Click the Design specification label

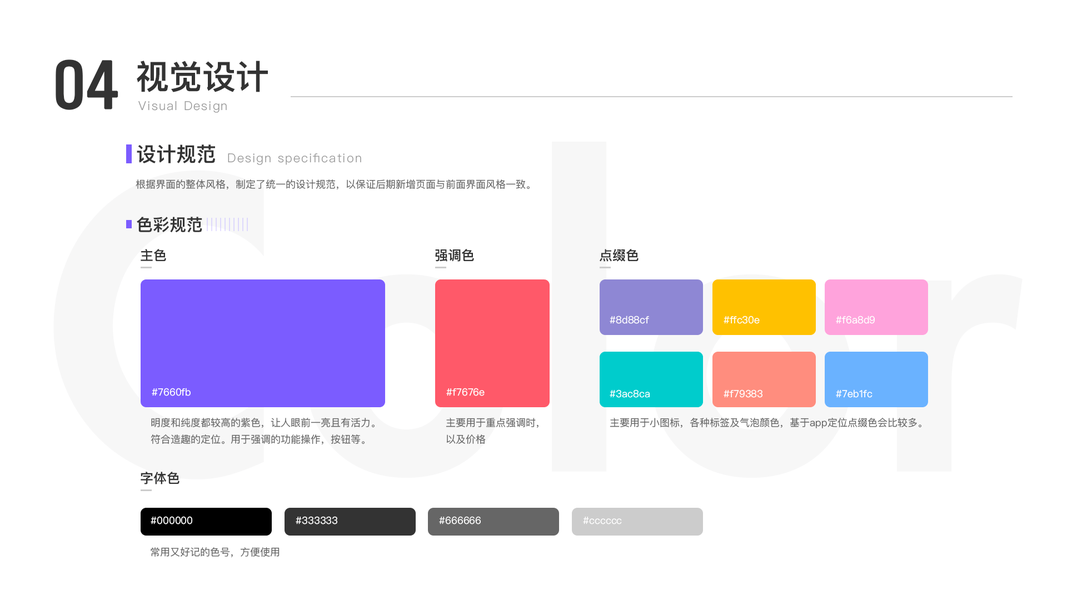click(294, 158)
